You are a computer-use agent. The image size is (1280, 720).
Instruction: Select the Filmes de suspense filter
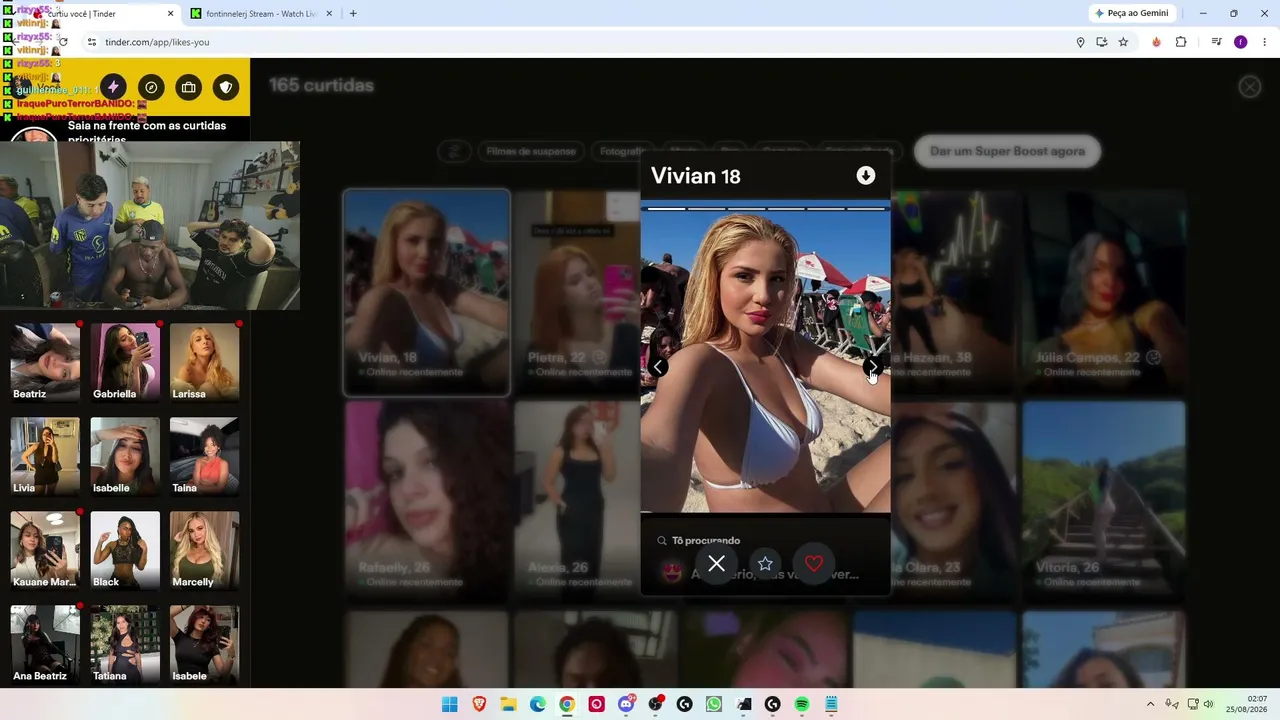(x=531, y=151)
